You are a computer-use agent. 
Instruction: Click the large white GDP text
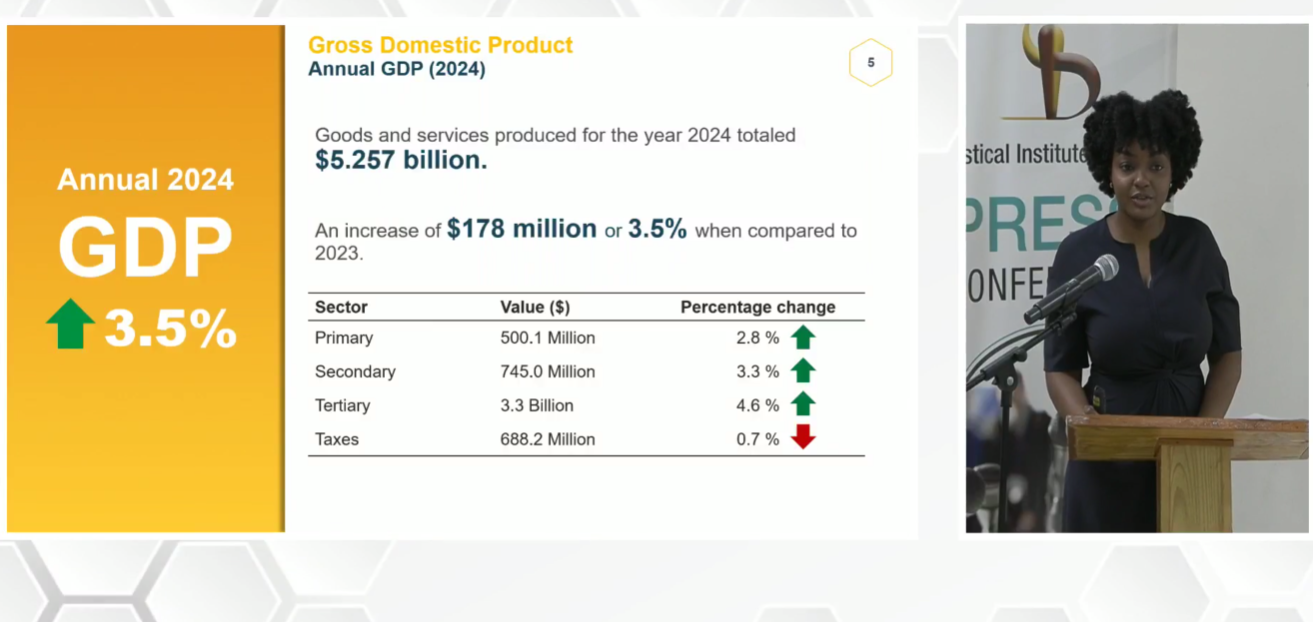(x=145, y=248)
